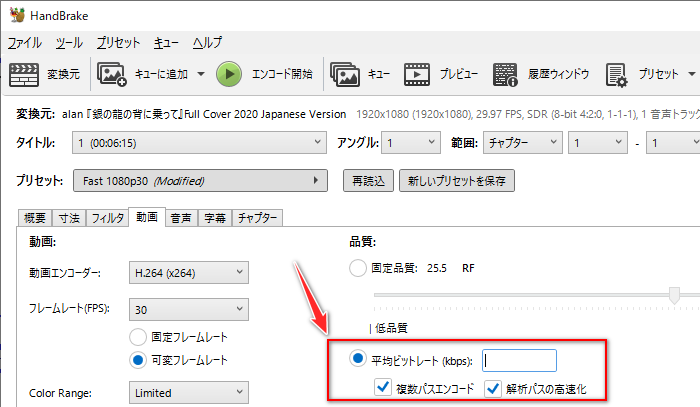This screenshot has height=407, width=700.
Task: Open the start chapter number dropdown
Action: pos(598,143)
